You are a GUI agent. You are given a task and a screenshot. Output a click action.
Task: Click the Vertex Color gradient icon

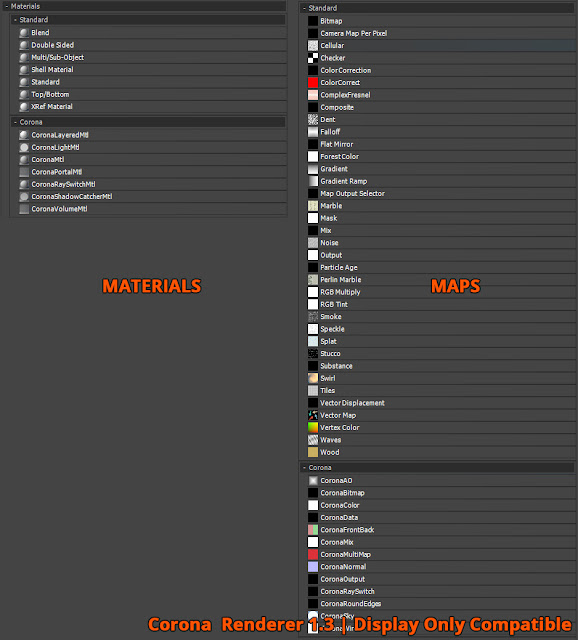tap(313, 428)
